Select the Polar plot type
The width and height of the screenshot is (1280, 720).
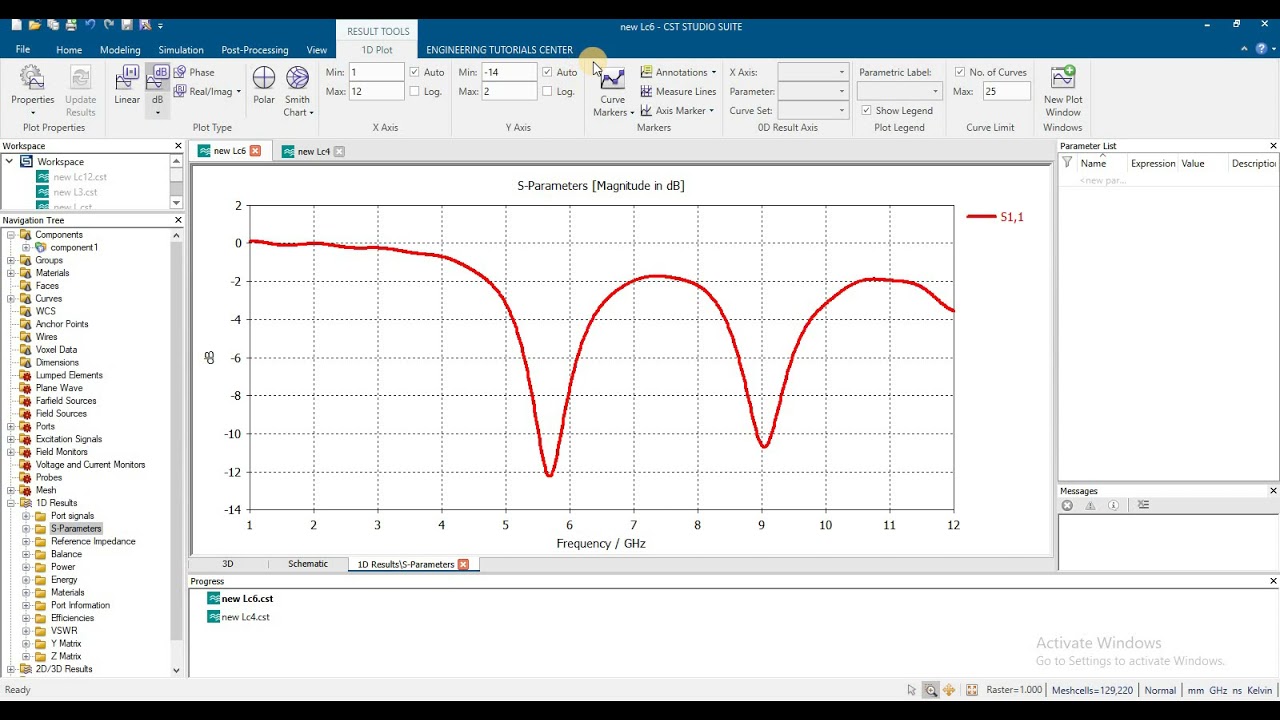[x=264, y=85]
